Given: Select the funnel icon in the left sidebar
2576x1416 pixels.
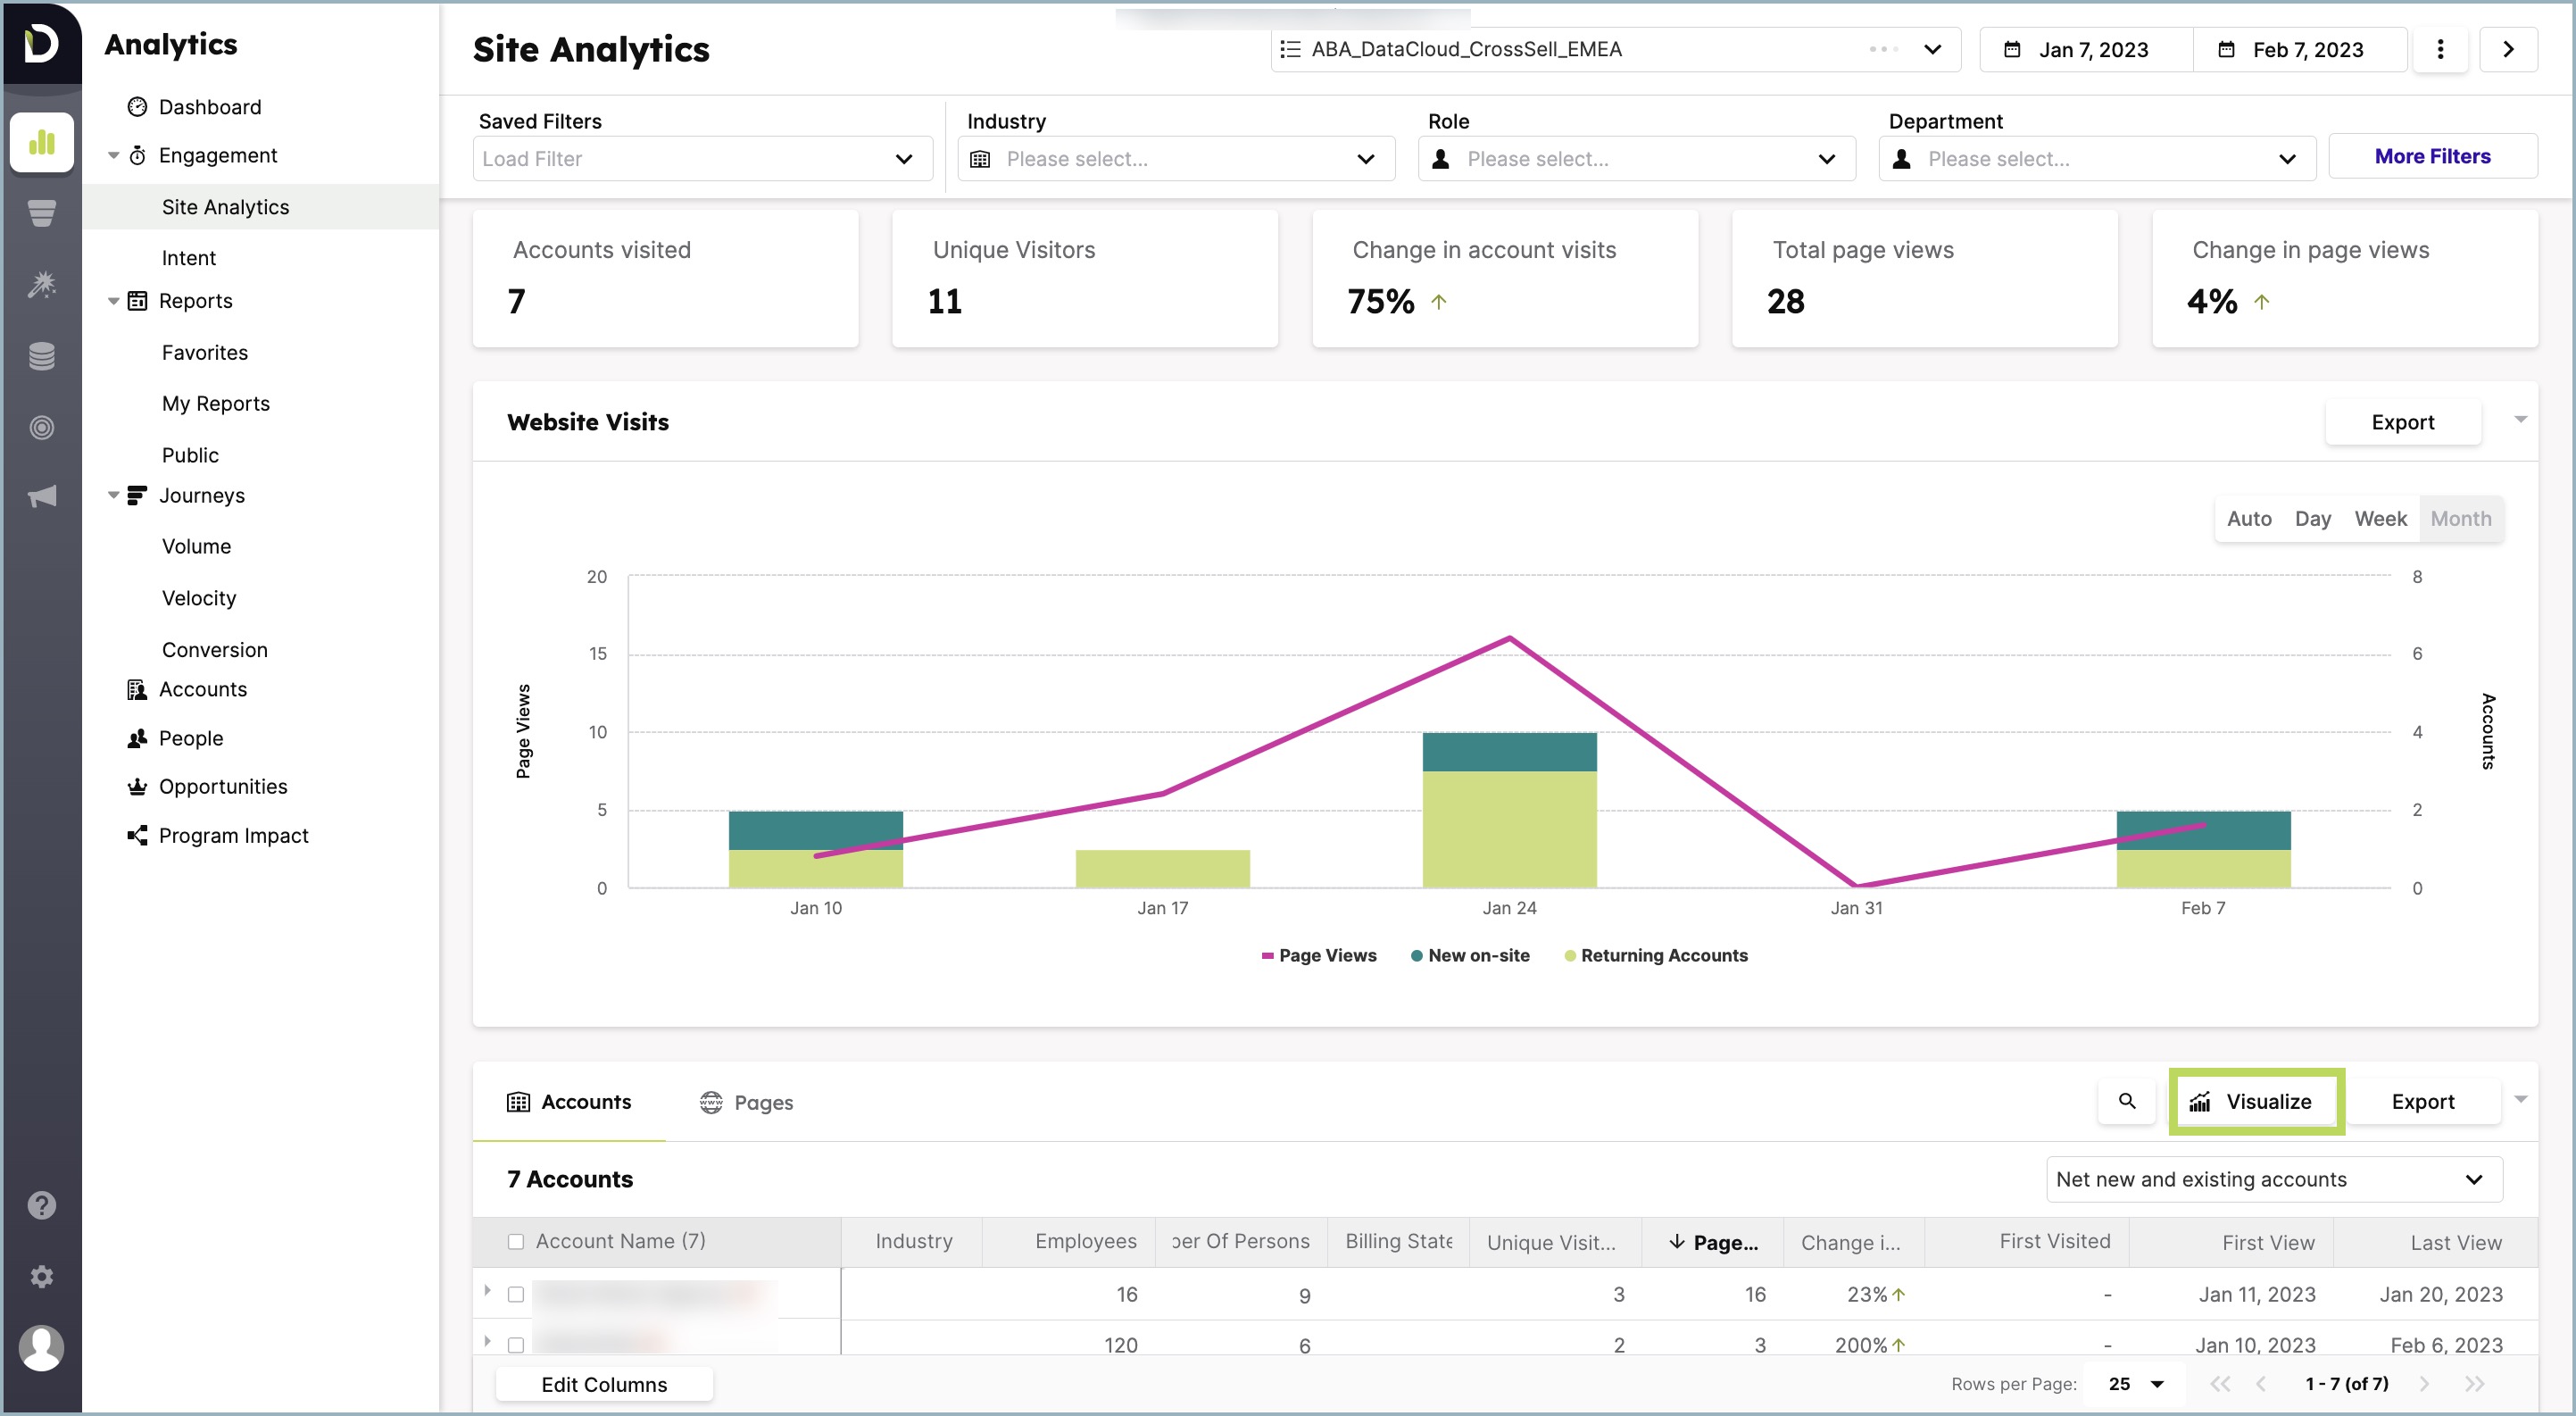Looking at the screenshot, I should [42, 213].
